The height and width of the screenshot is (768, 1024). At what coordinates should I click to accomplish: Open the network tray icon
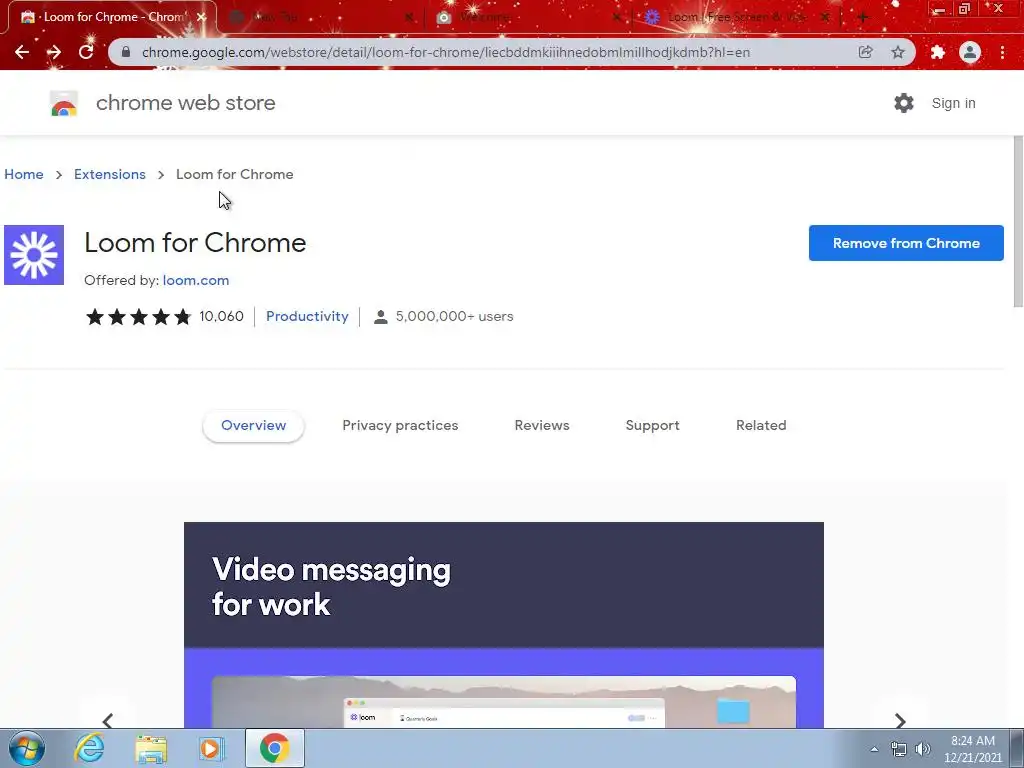(899, 749)
